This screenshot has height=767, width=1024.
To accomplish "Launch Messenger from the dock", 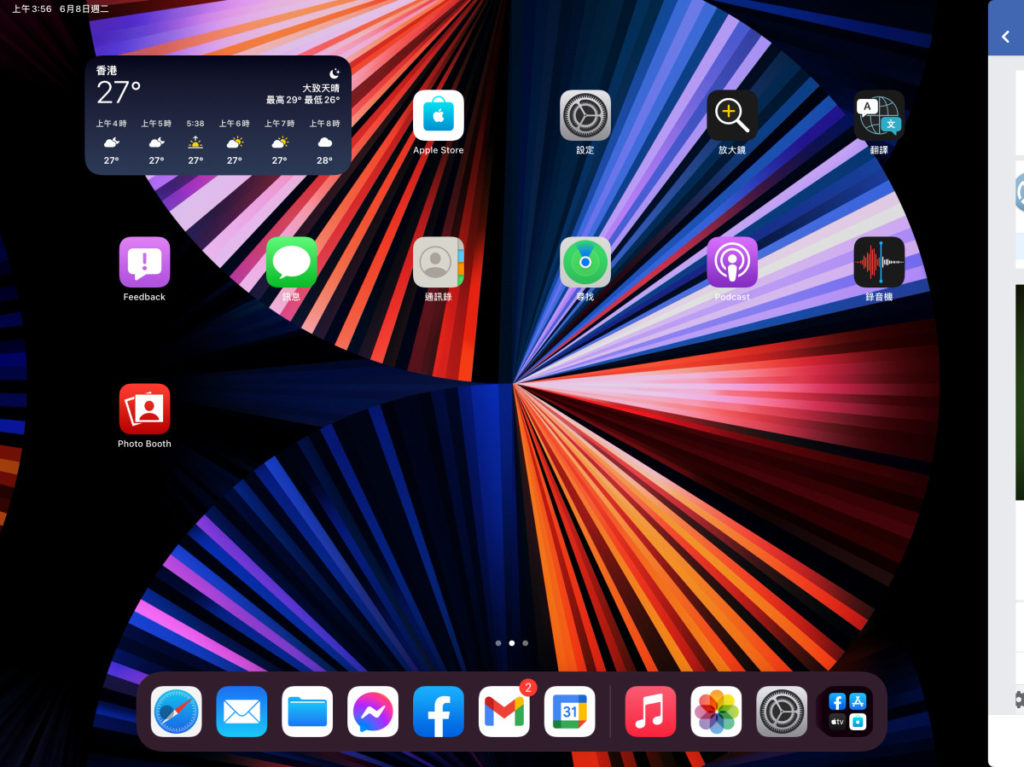I will (373, 711).
